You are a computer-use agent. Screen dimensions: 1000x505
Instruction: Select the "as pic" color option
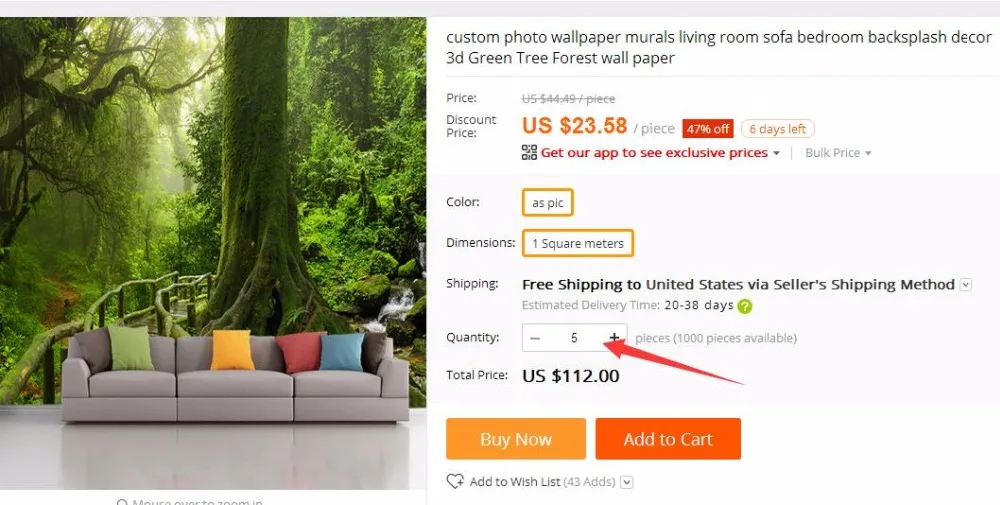(548, 203)
